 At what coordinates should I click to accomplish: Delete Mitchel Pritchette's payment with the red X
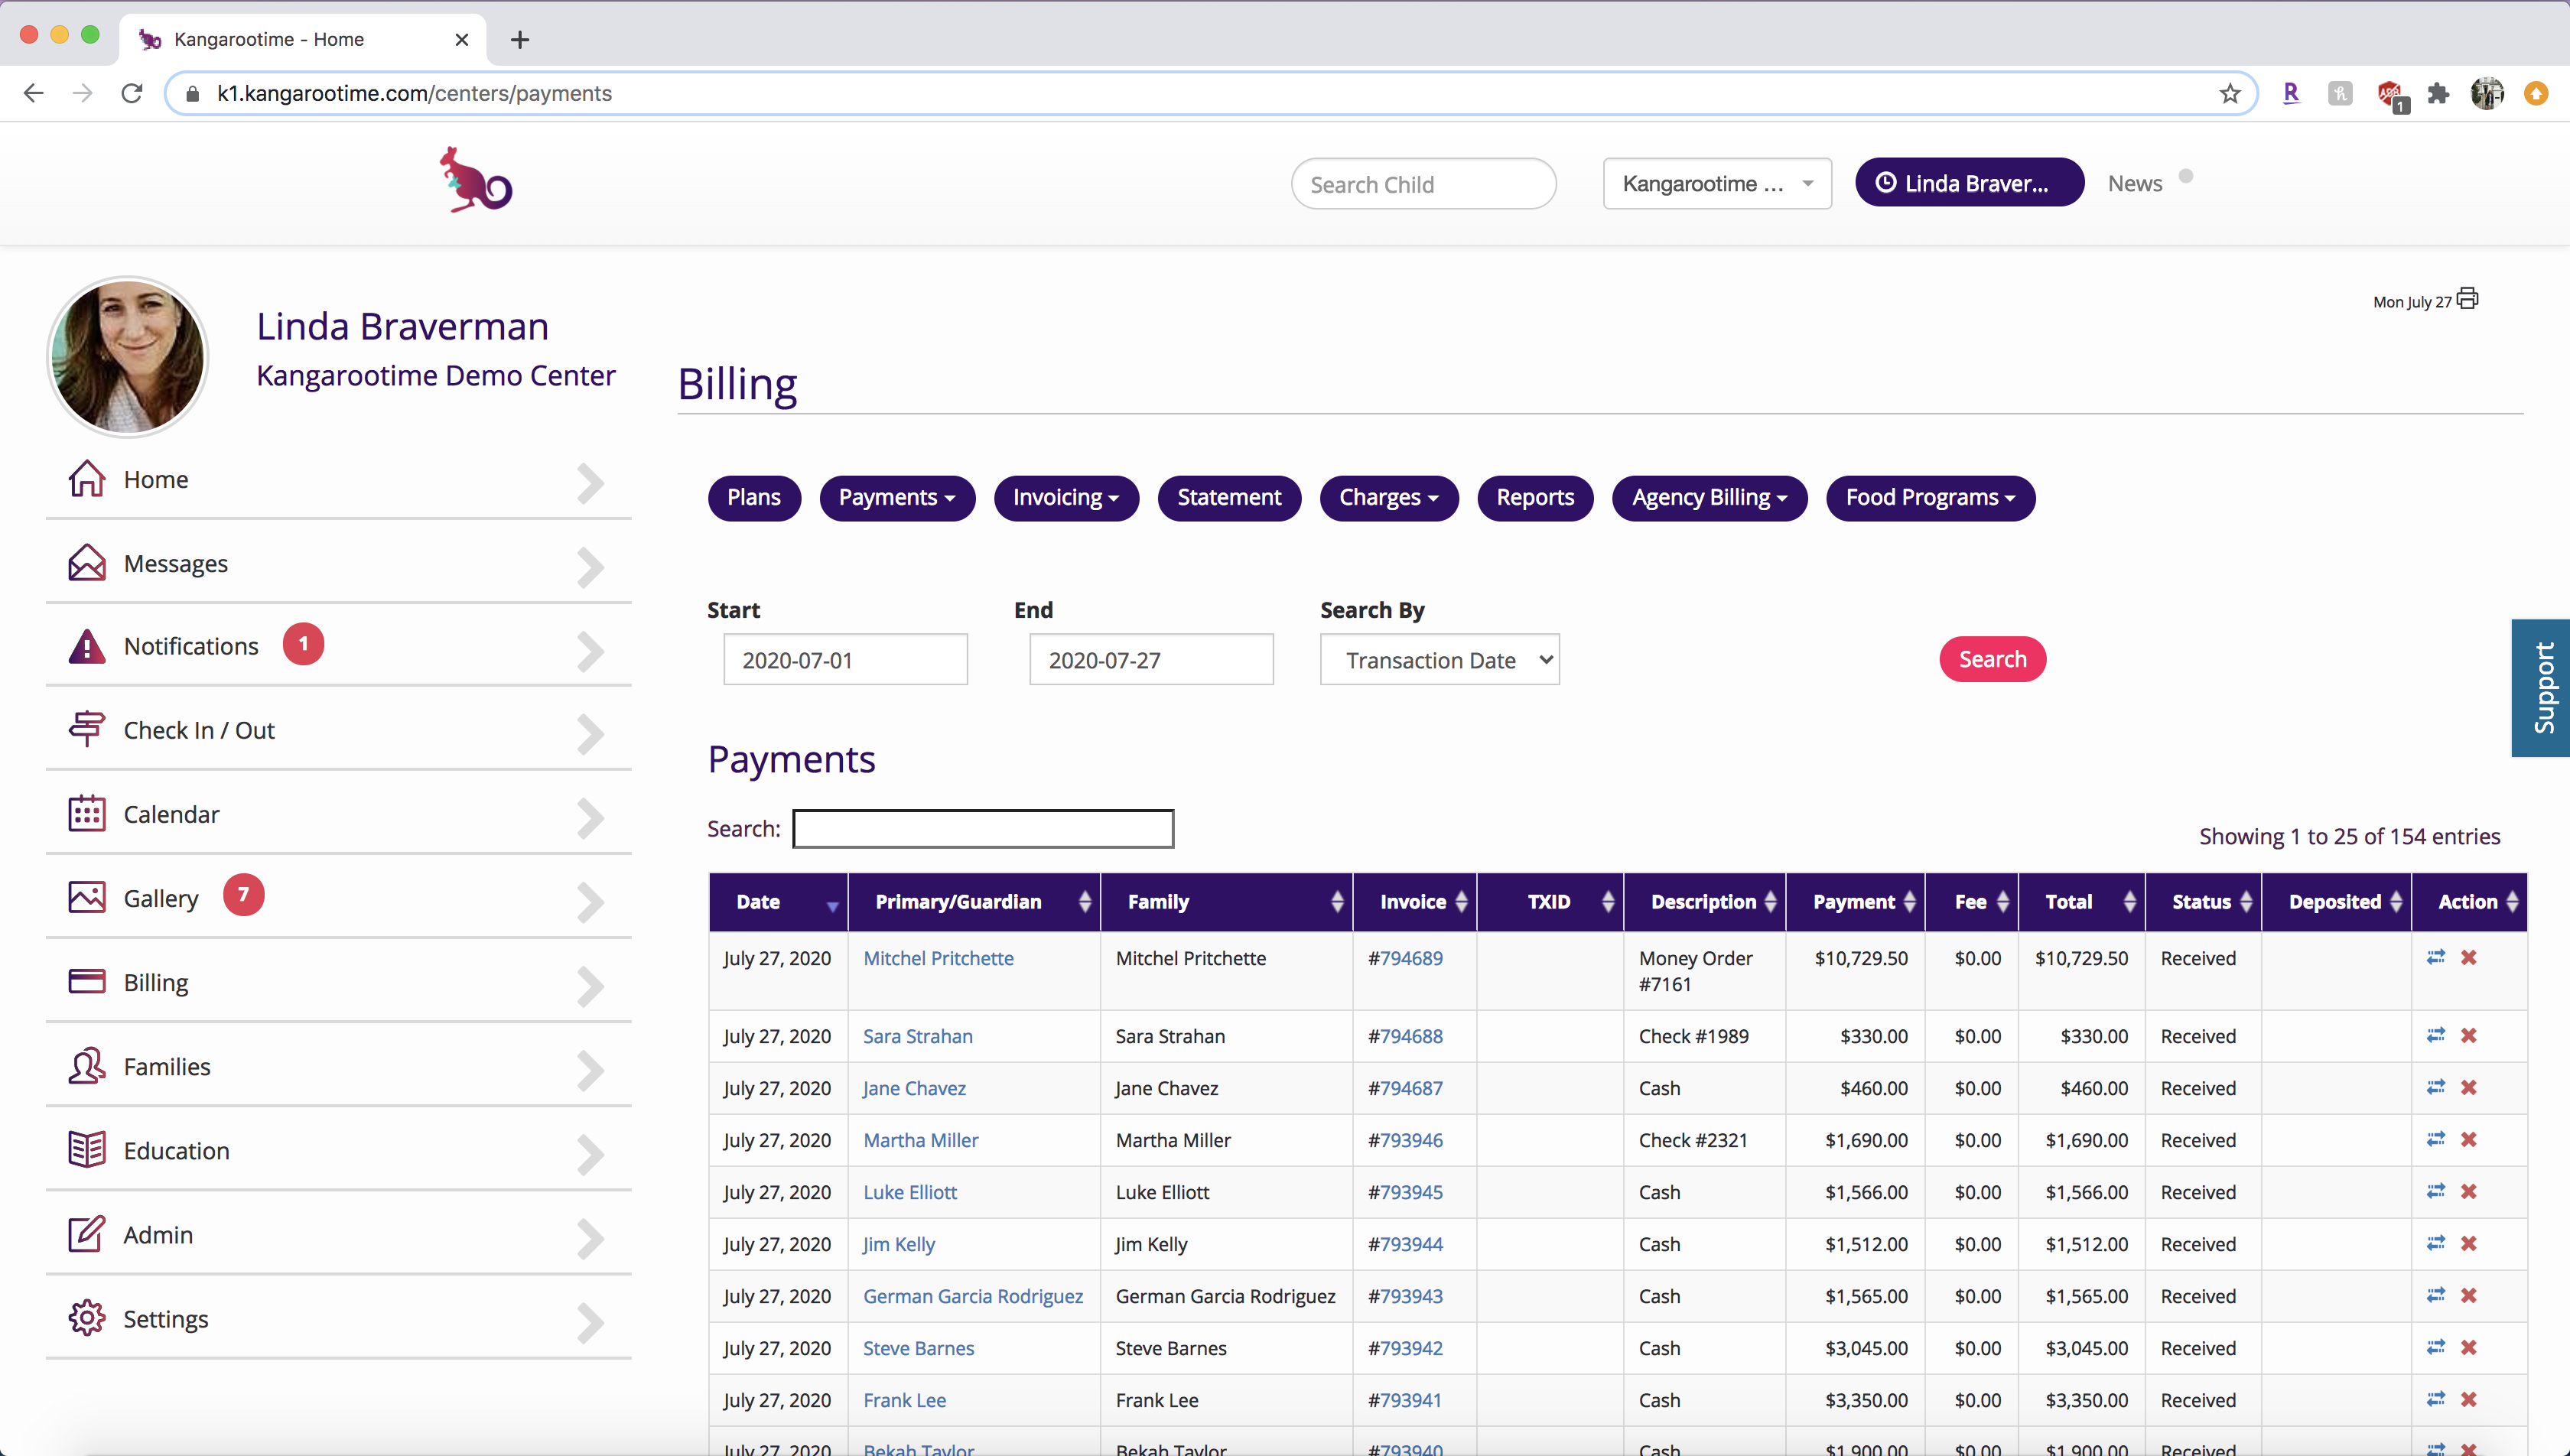click(x=2469, y=957)
